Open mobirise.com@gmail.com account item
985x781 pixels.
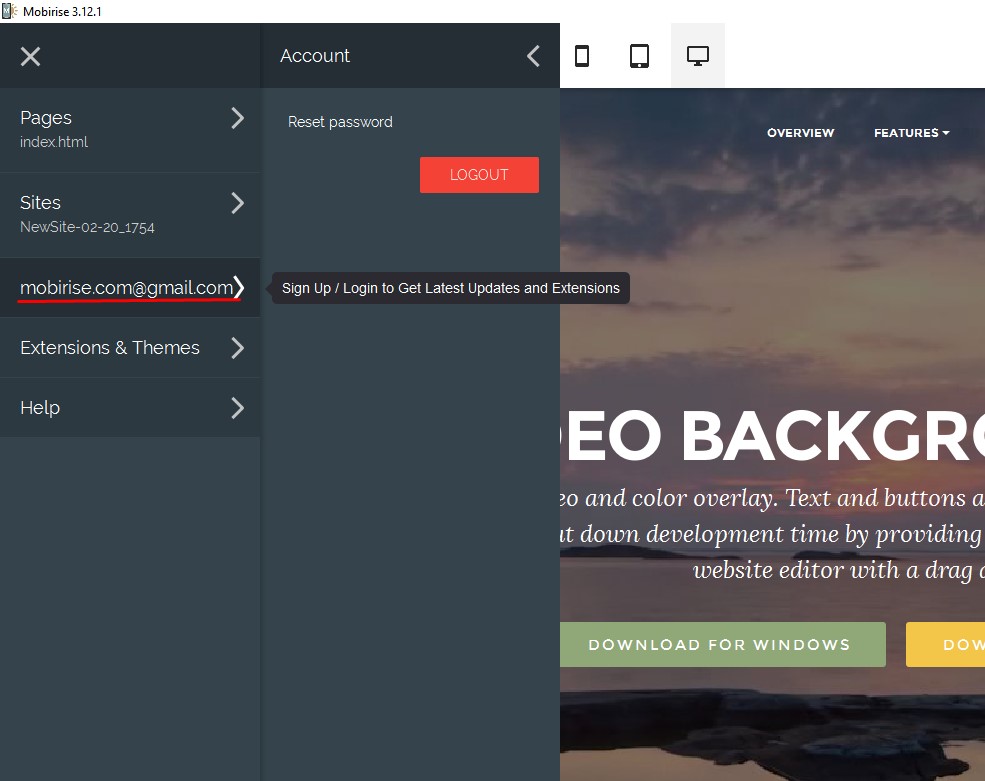click(125, 288)
